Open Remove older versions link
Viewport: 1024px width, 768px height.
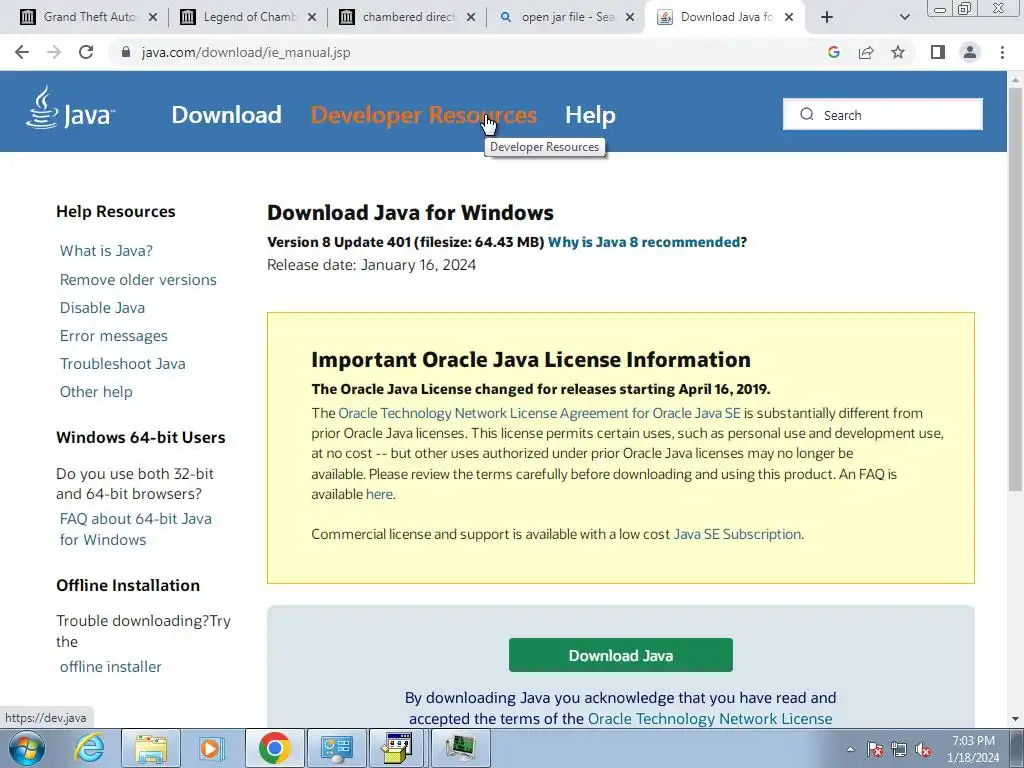point(138,280)
